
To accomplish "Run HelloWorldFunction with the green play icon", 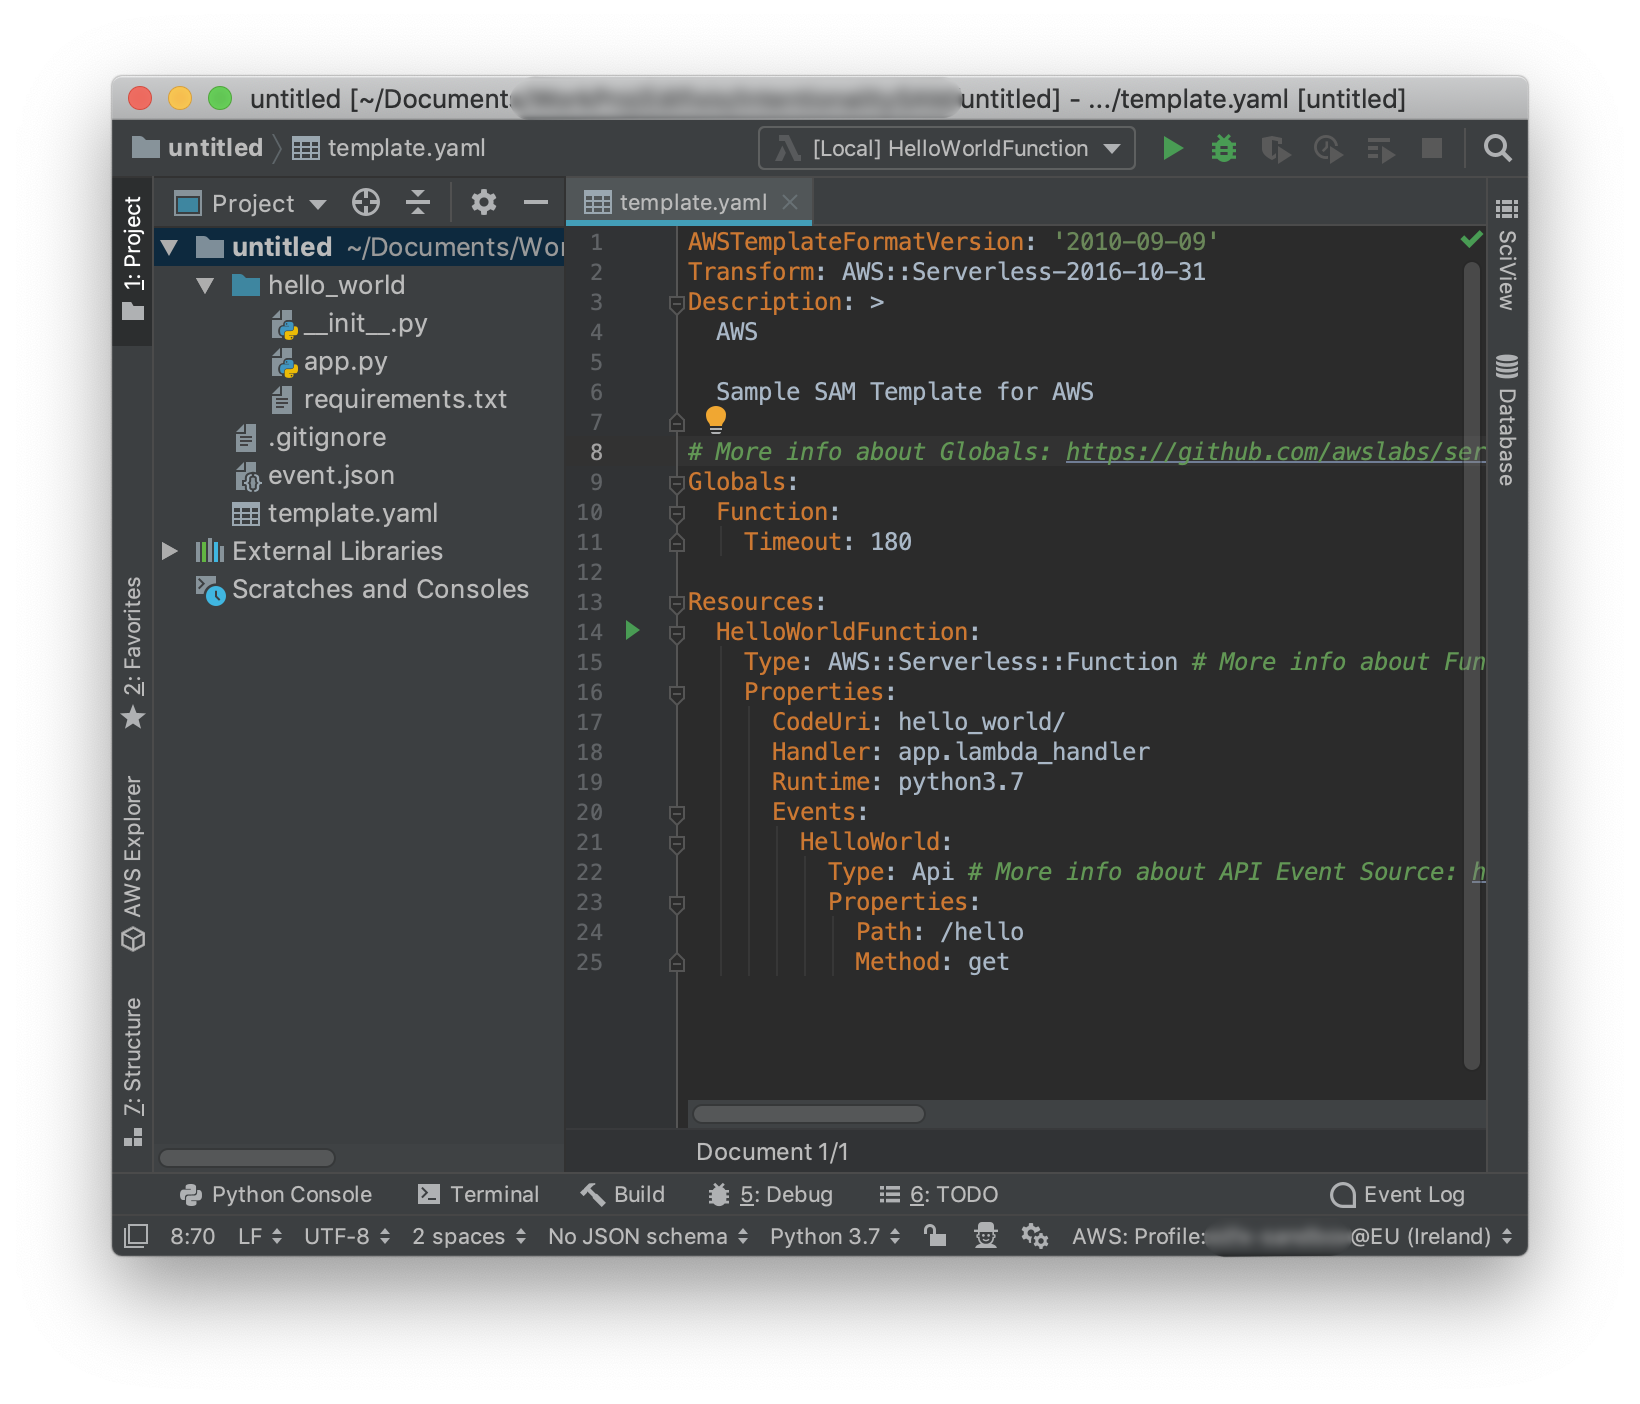I will (x=1172, y=148).
